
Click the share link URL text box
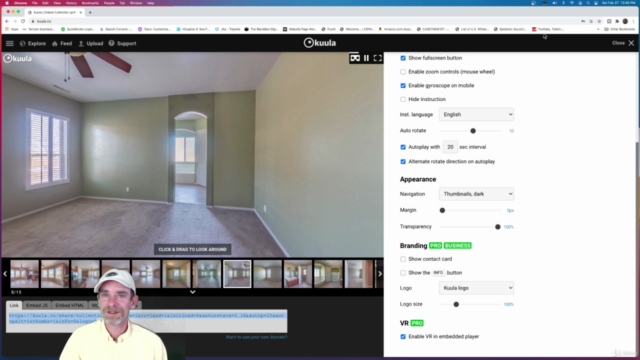147,321
